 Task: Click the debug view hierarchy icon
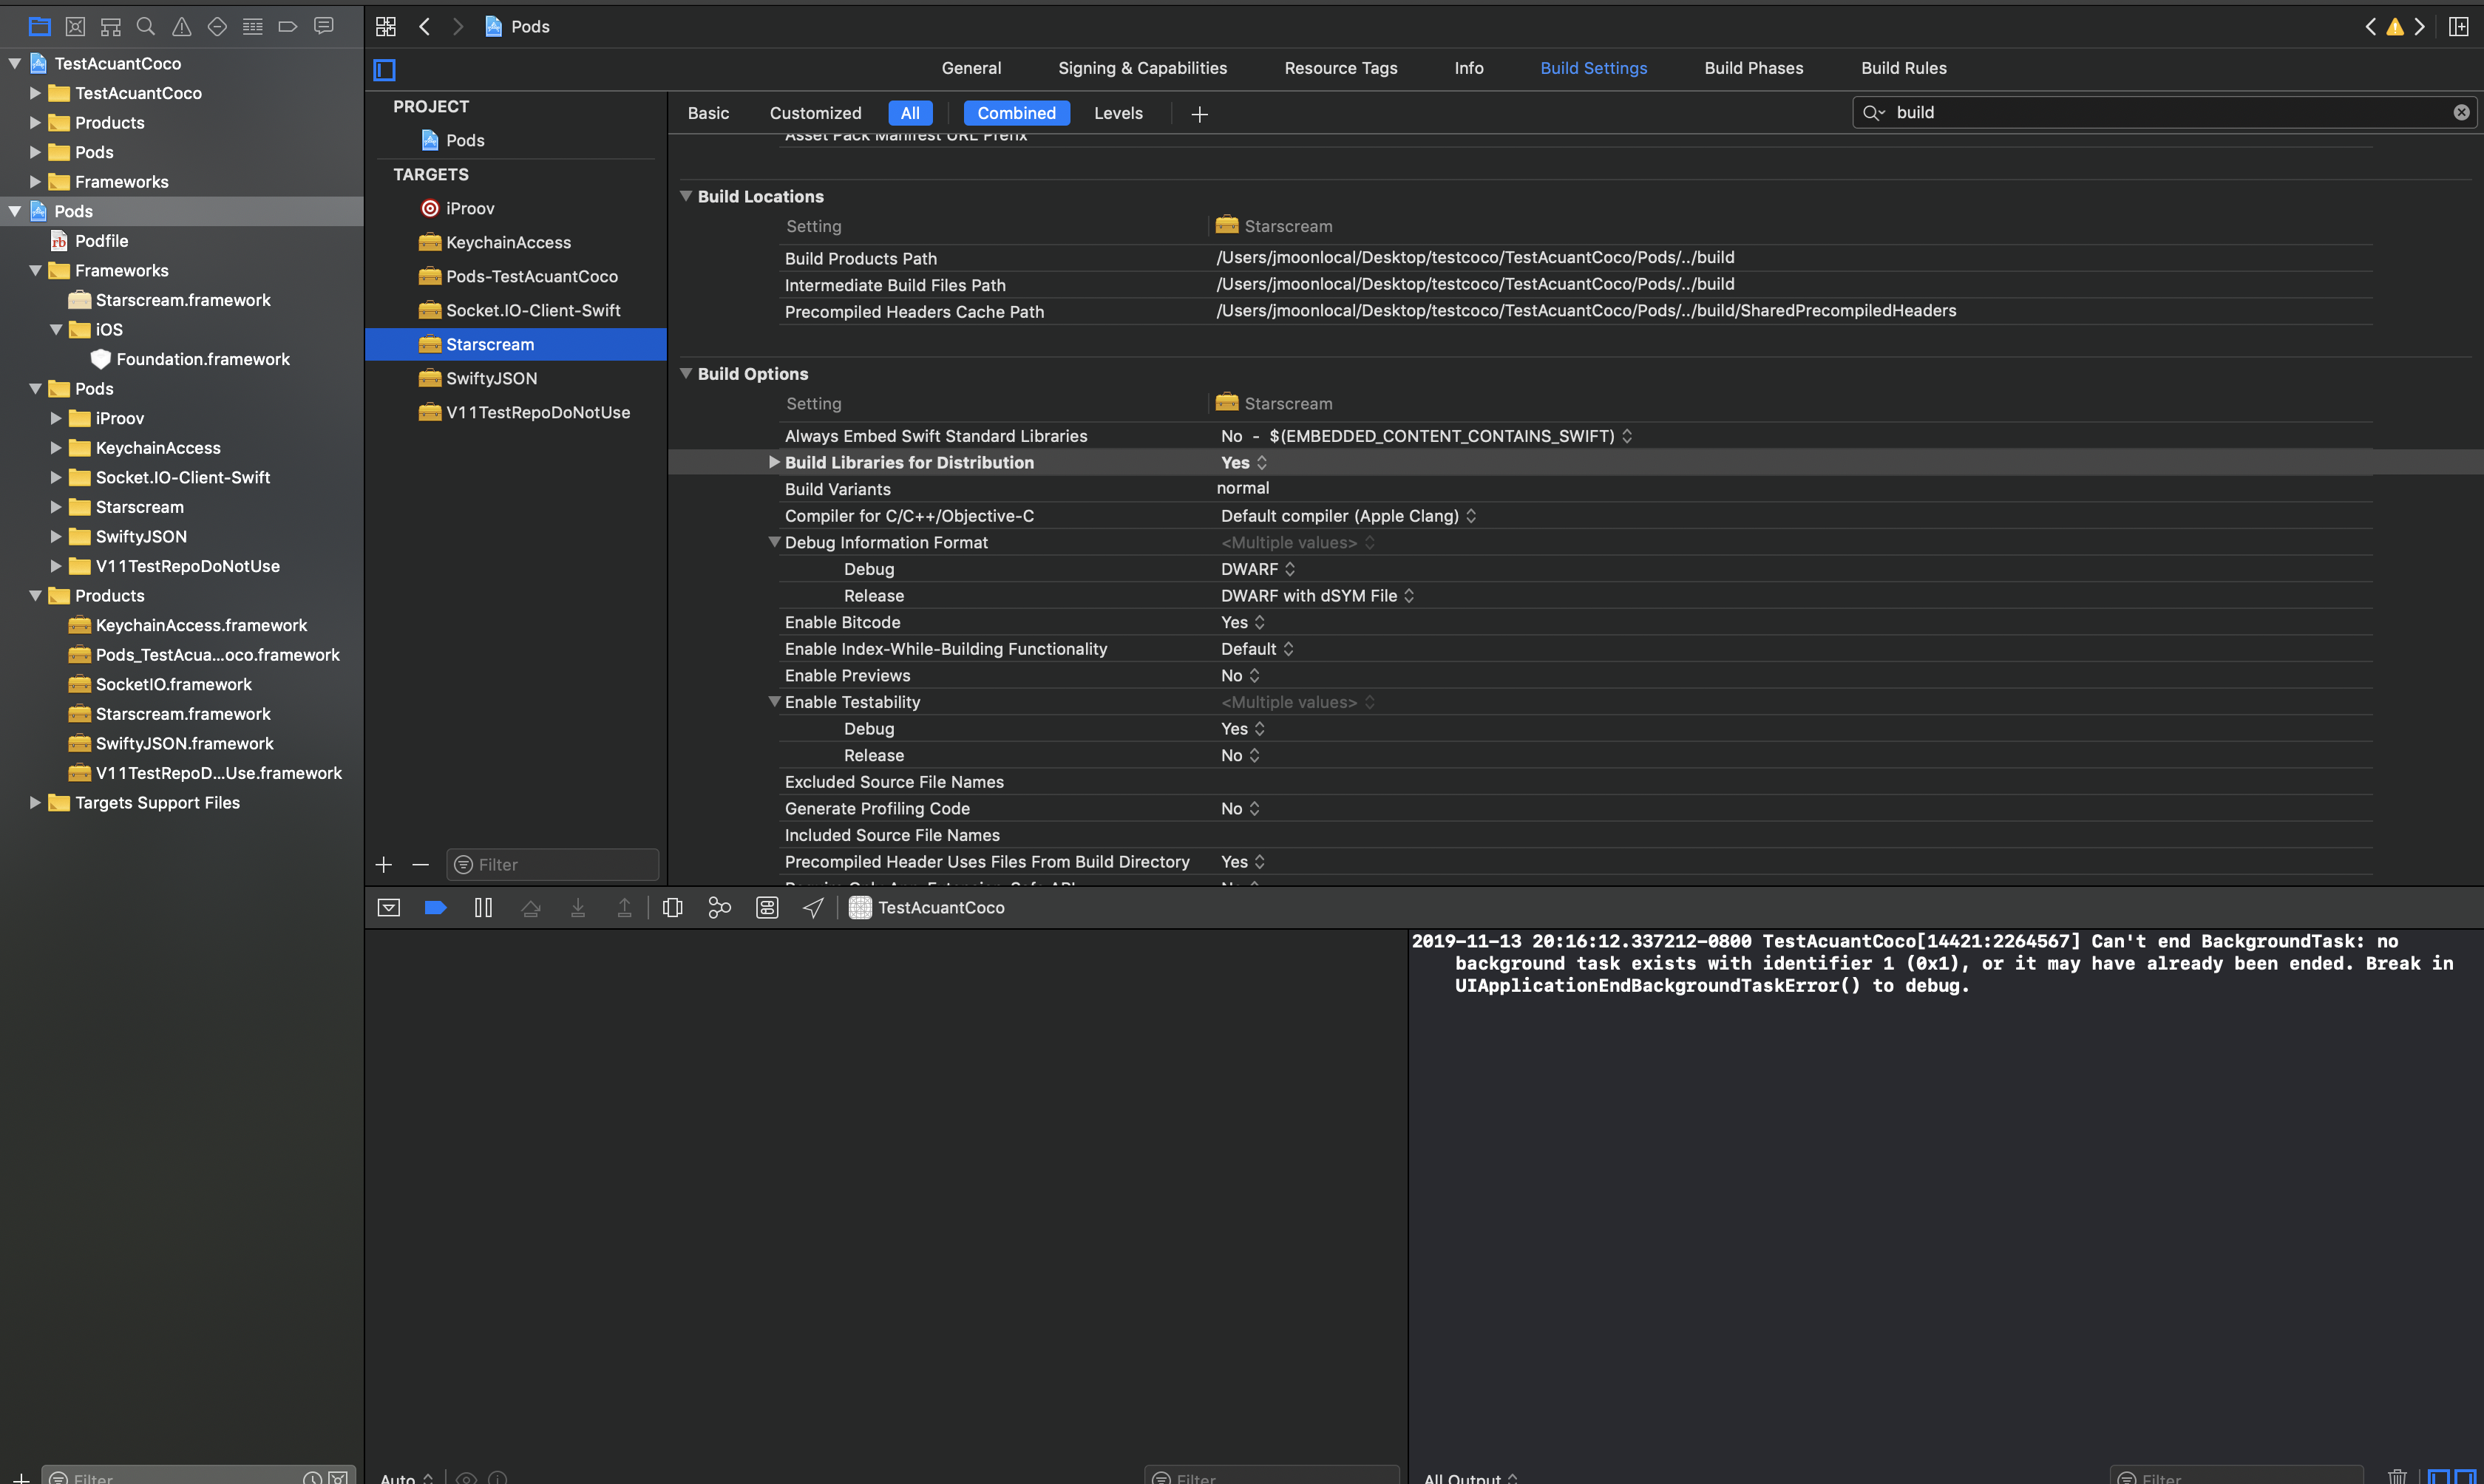coord(672,907)
